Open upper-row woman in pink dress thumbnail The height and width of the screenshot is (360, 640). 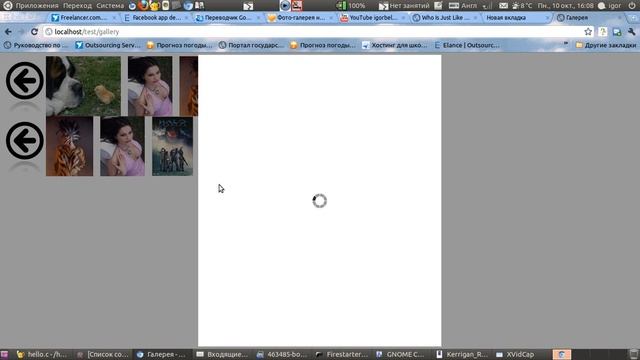[x=150, y=86]
